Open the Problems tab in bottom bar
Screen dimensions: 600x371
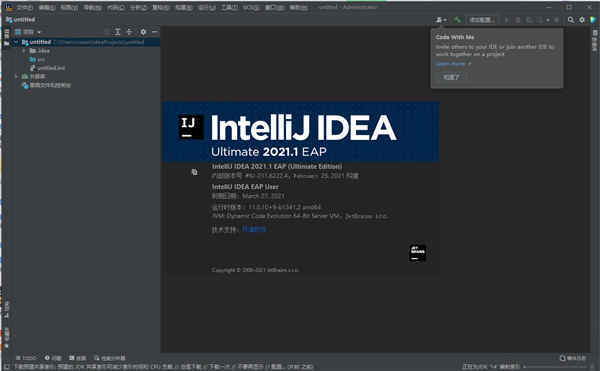(x=53, y=358)
